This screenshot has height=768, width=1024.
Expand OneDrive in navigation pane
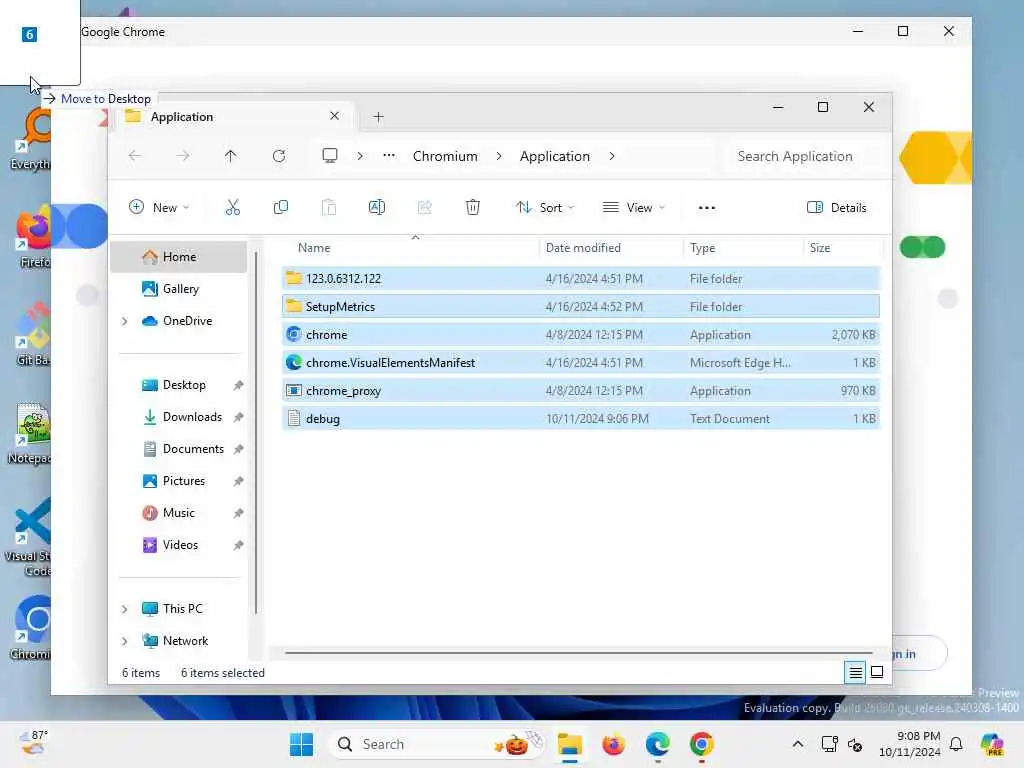(125, 321)
